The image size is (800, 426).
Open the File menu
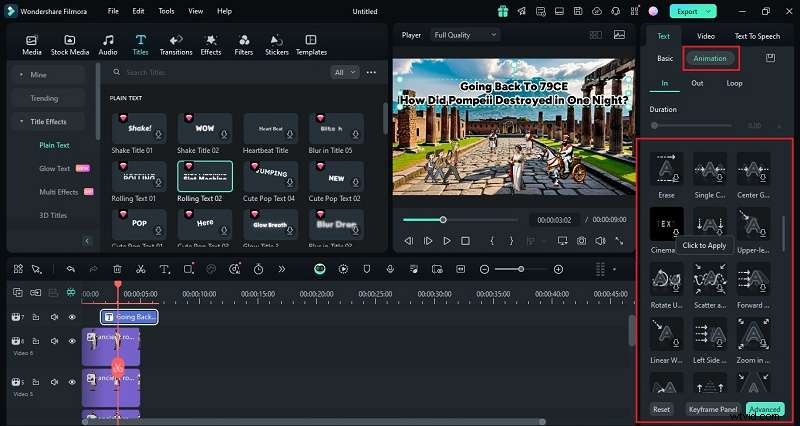[x=113, y=11]
